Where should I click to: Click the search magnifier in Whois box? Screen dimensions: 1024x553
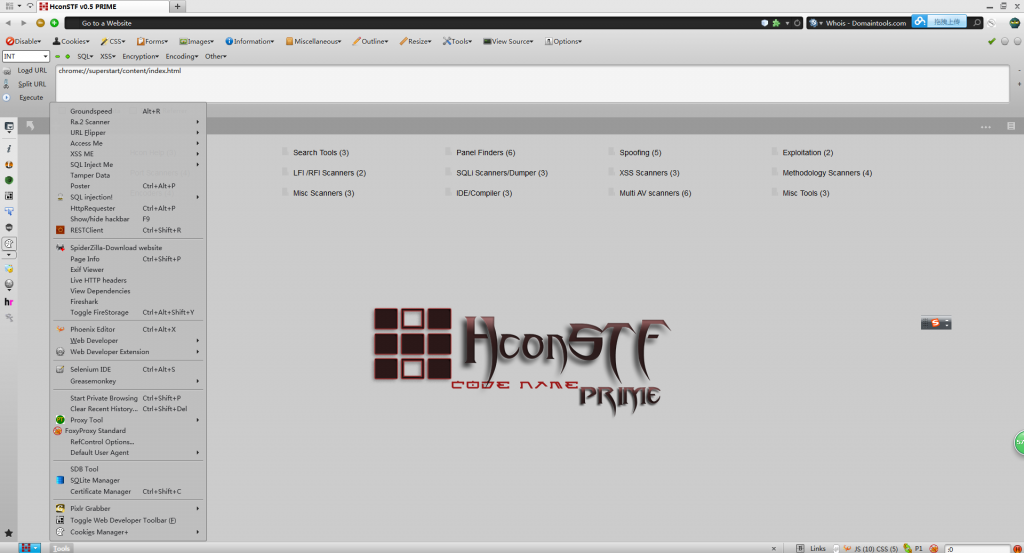[x=977, y=23]
